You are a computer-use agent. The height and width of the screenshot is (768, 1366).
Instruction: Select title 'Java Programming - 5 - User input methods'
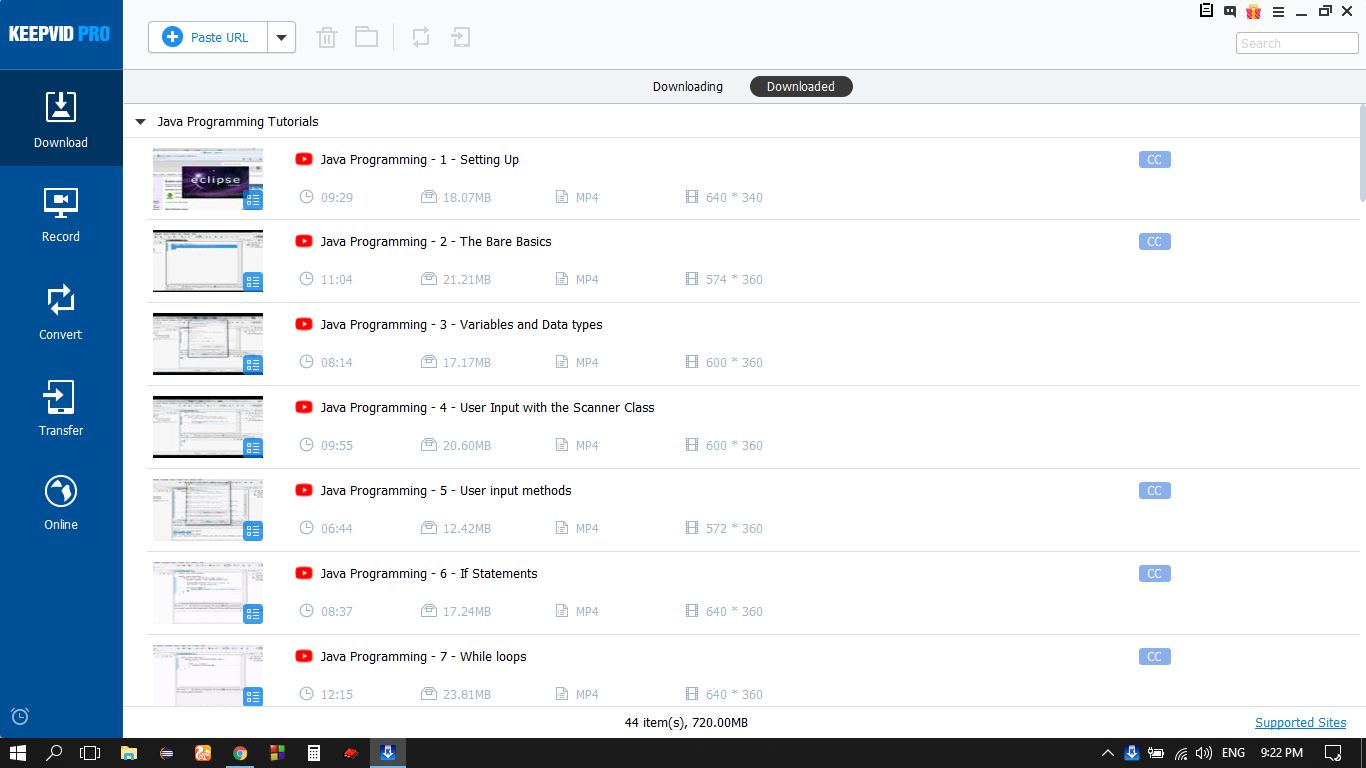pos(446,491)
